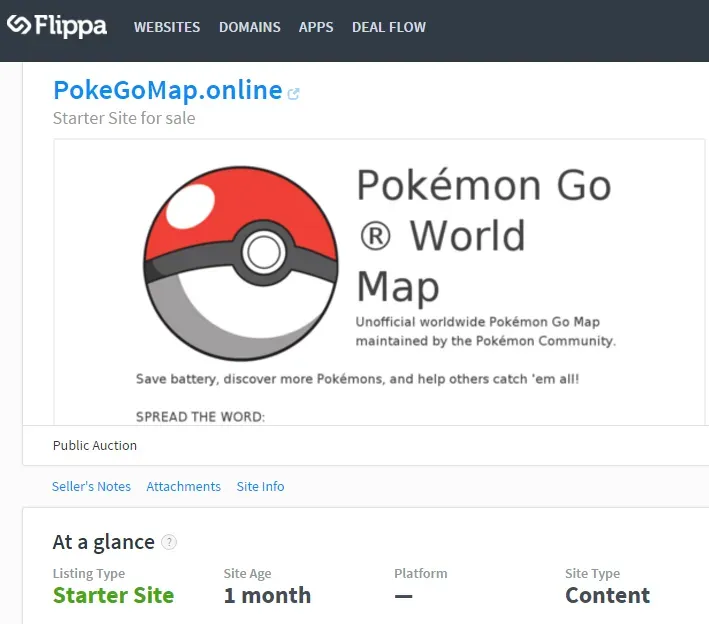Open the DEAL FLOW menu
The width and height of the screenshot is (709, 624).
[389, 27]
